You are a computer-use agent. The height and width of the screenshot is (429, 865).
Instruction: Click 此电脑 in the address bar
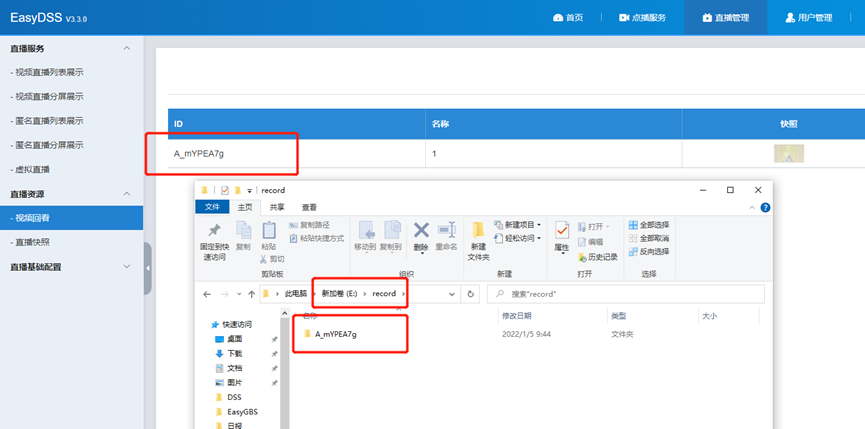coord(296,294)
